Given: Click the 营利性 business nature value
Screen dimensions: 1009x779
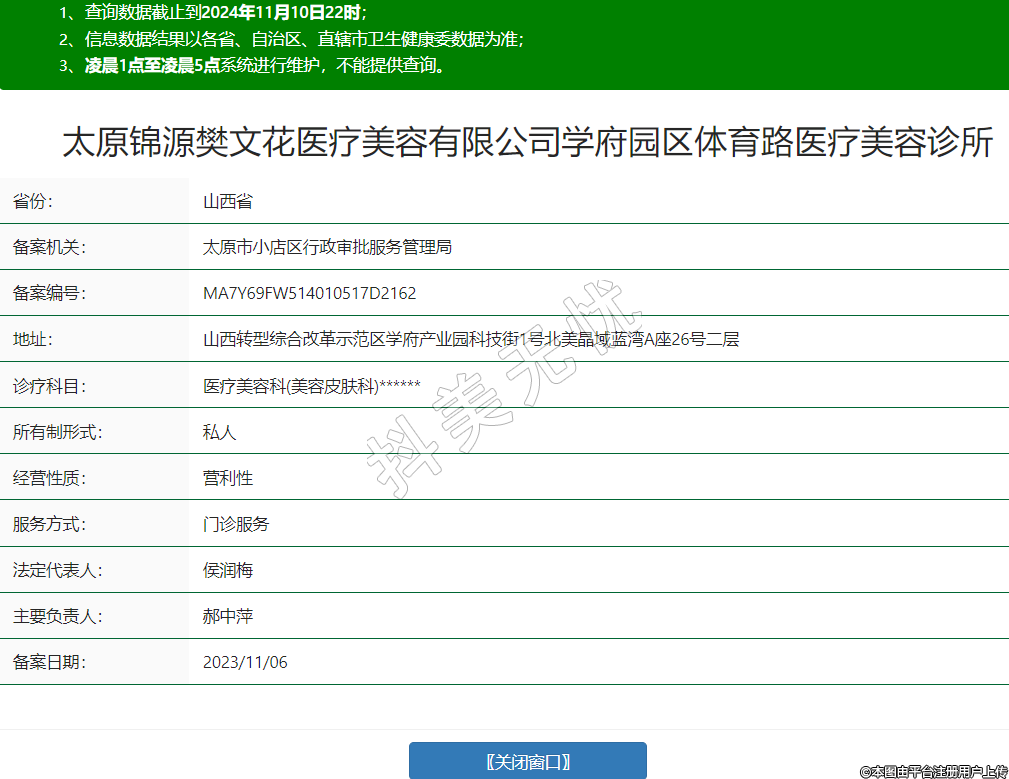Looking at the screenshot, I should (x=228, y=478).
